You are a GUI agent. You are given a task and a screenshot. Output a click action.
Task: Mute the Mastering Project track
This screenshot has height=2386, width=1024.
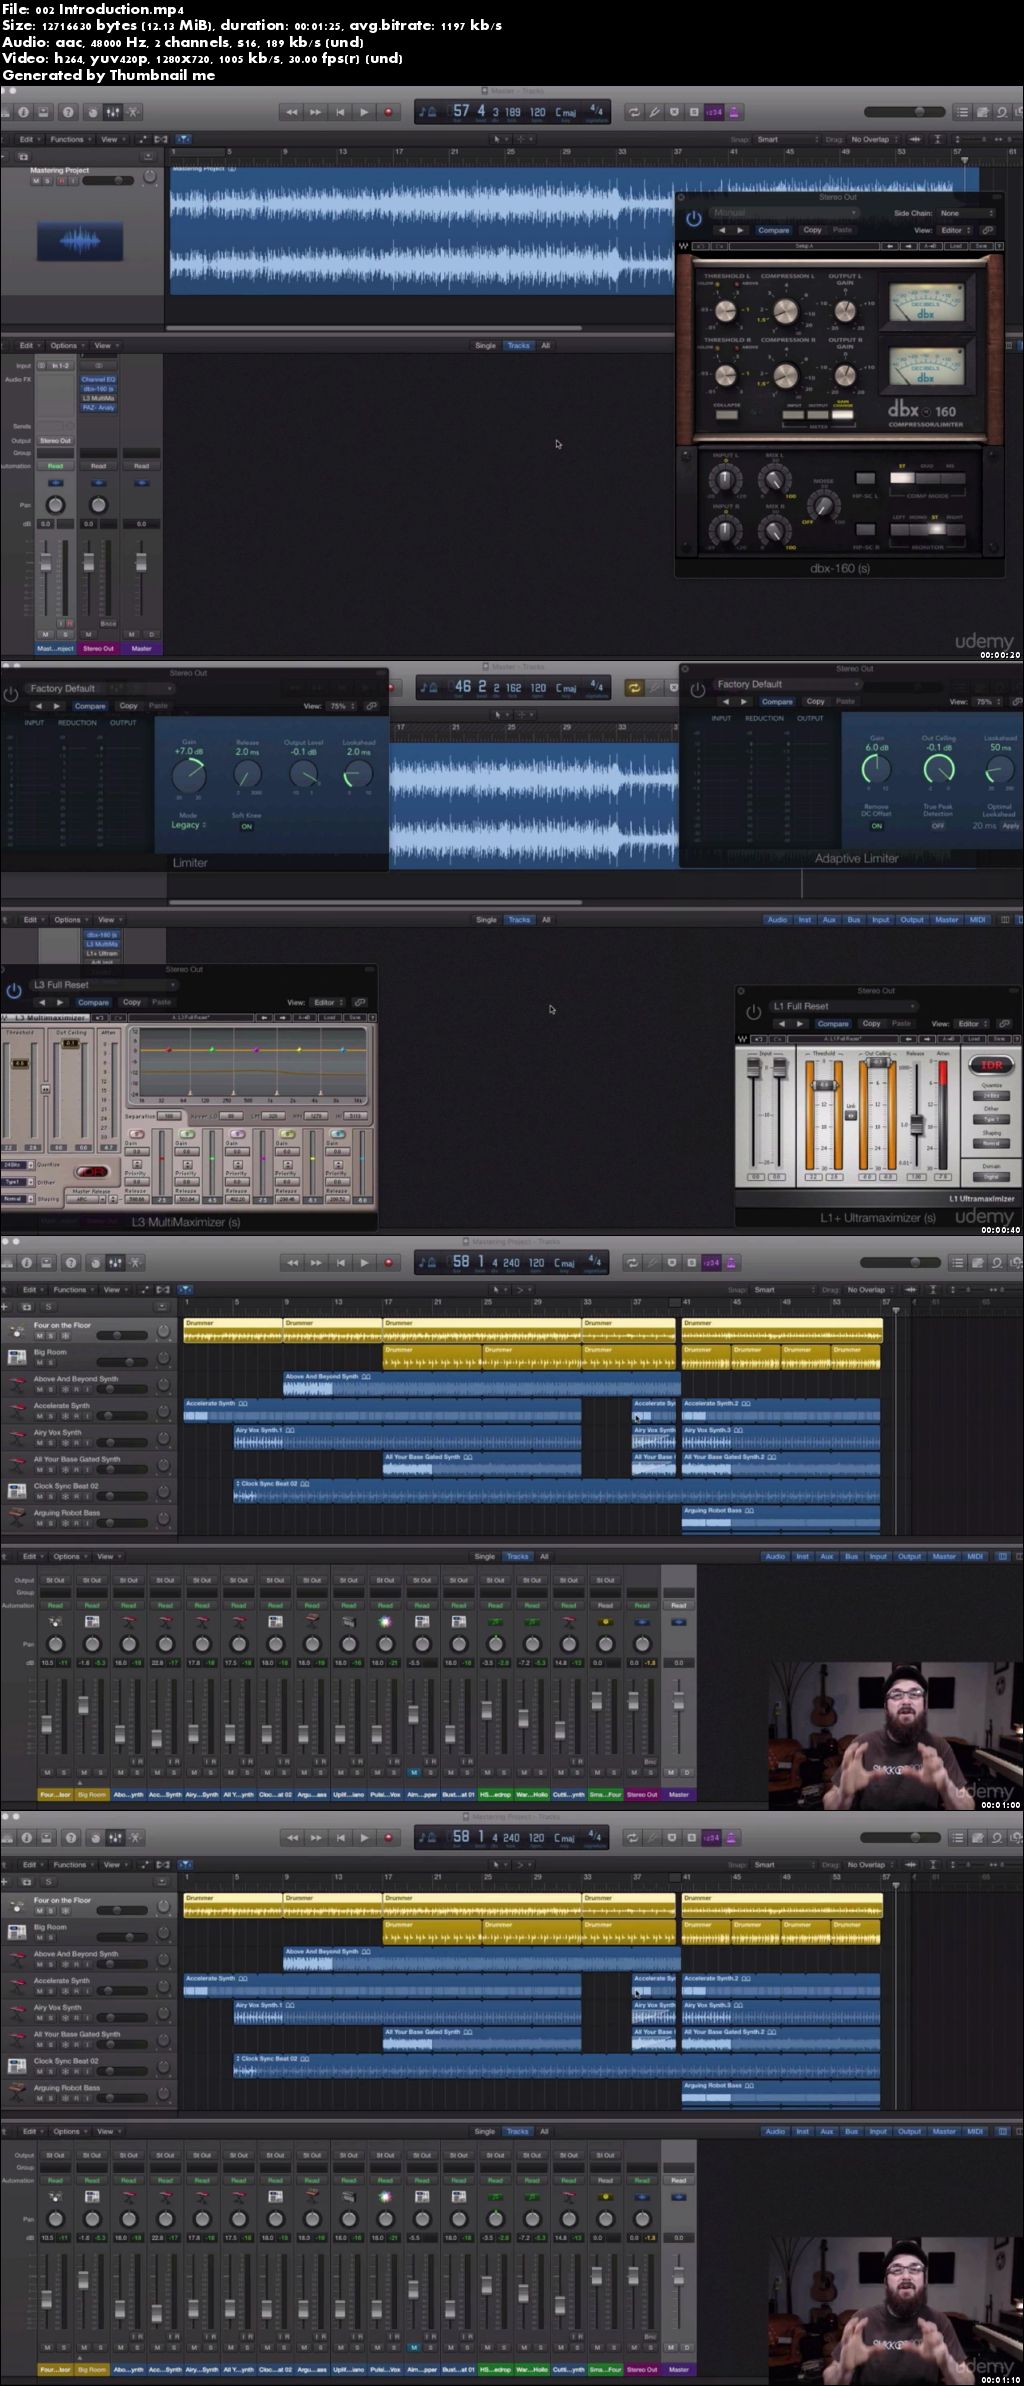tap(36, 181)
